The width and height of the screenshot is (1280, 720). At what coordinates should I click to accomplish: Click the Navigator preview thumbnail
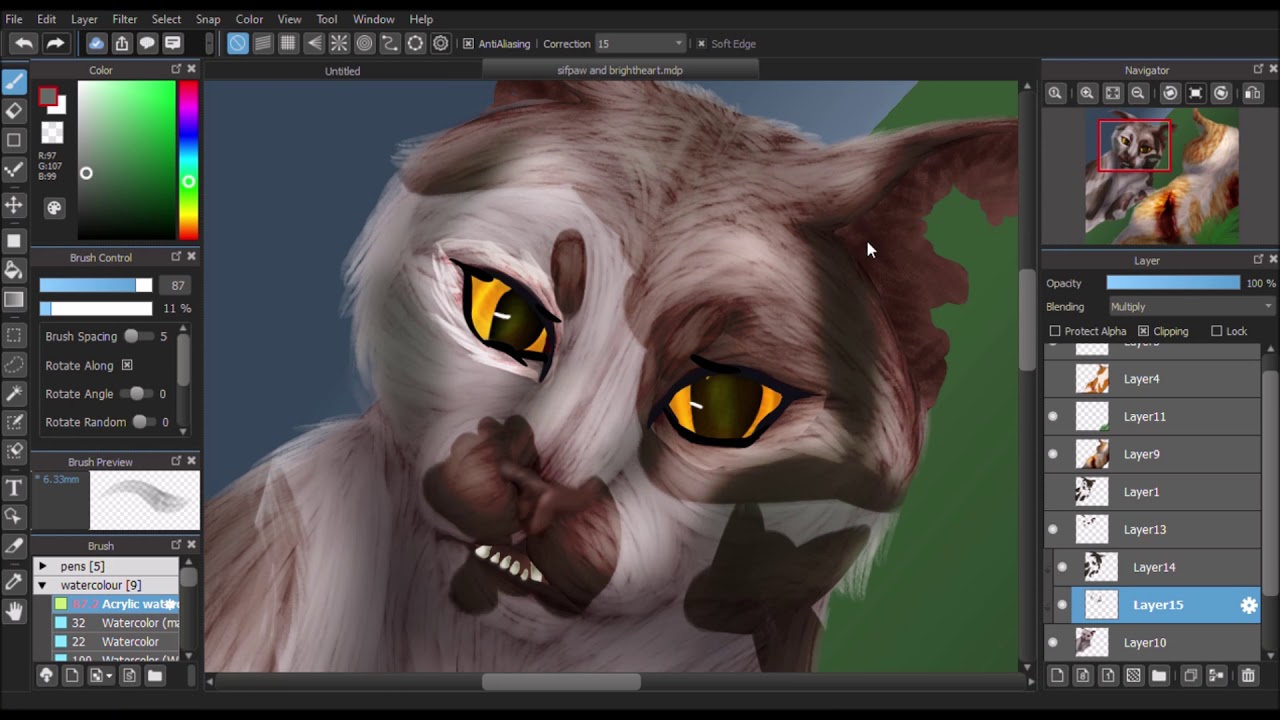click(x=1162, y=177)
